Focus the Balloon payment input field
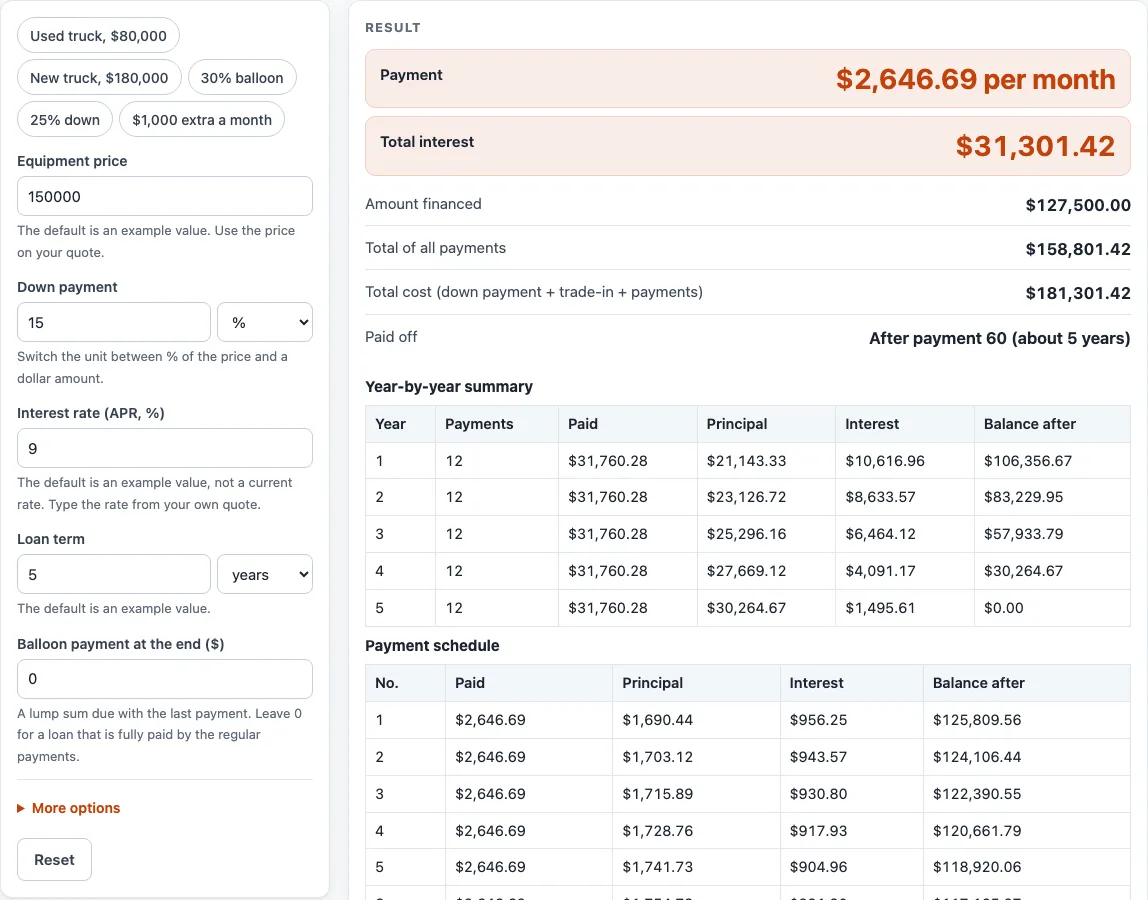The width and height of the screenshot is (1148, 900). click(165, 679)
